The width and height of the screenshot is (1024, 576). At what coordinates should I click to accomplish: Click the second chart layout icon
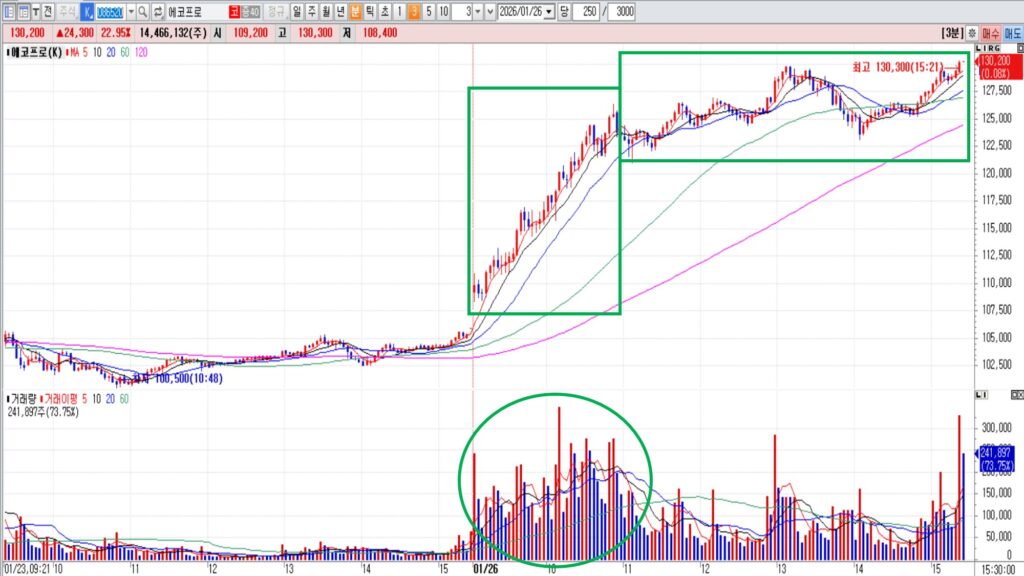click(23, 12)
